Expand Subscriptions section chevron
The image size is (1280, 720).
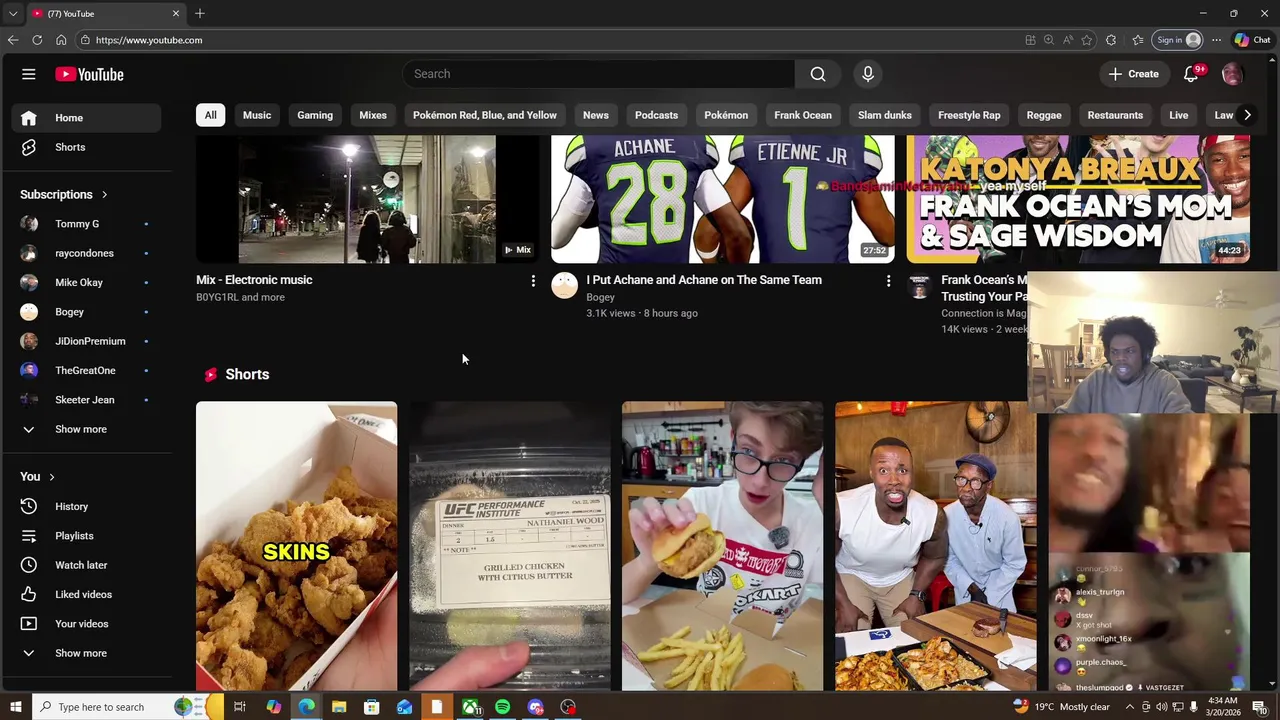click(x=104, y=195)
